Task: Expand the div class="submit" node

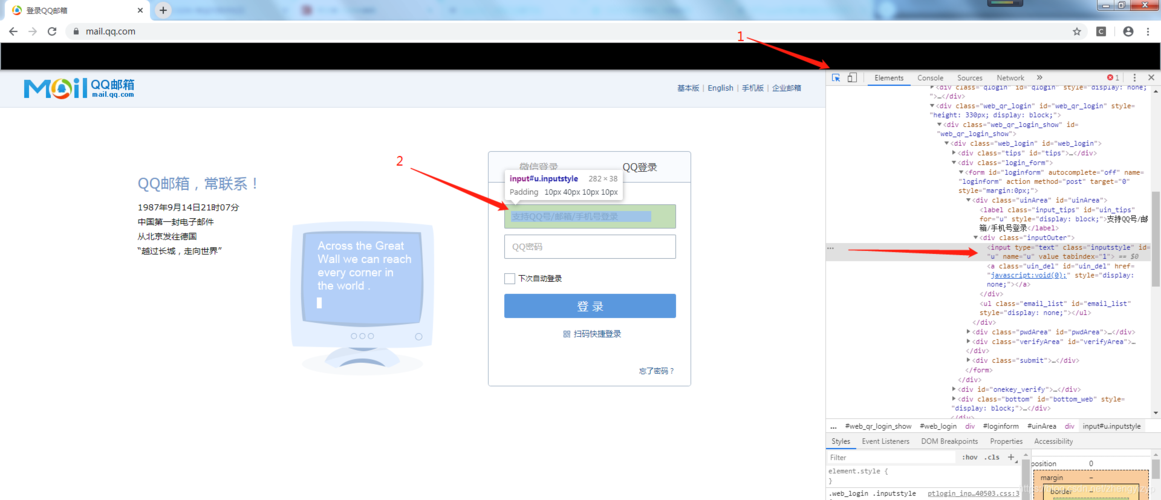Action: [x=968, y=360]
